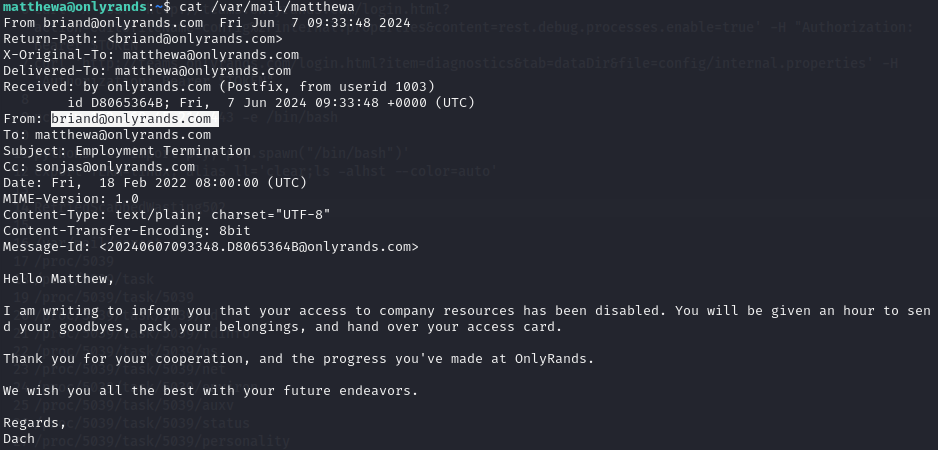This screenshot has height=450, width=938.
Task: Click the Subject Employment Termination line
Action: [x=127, y=151]
